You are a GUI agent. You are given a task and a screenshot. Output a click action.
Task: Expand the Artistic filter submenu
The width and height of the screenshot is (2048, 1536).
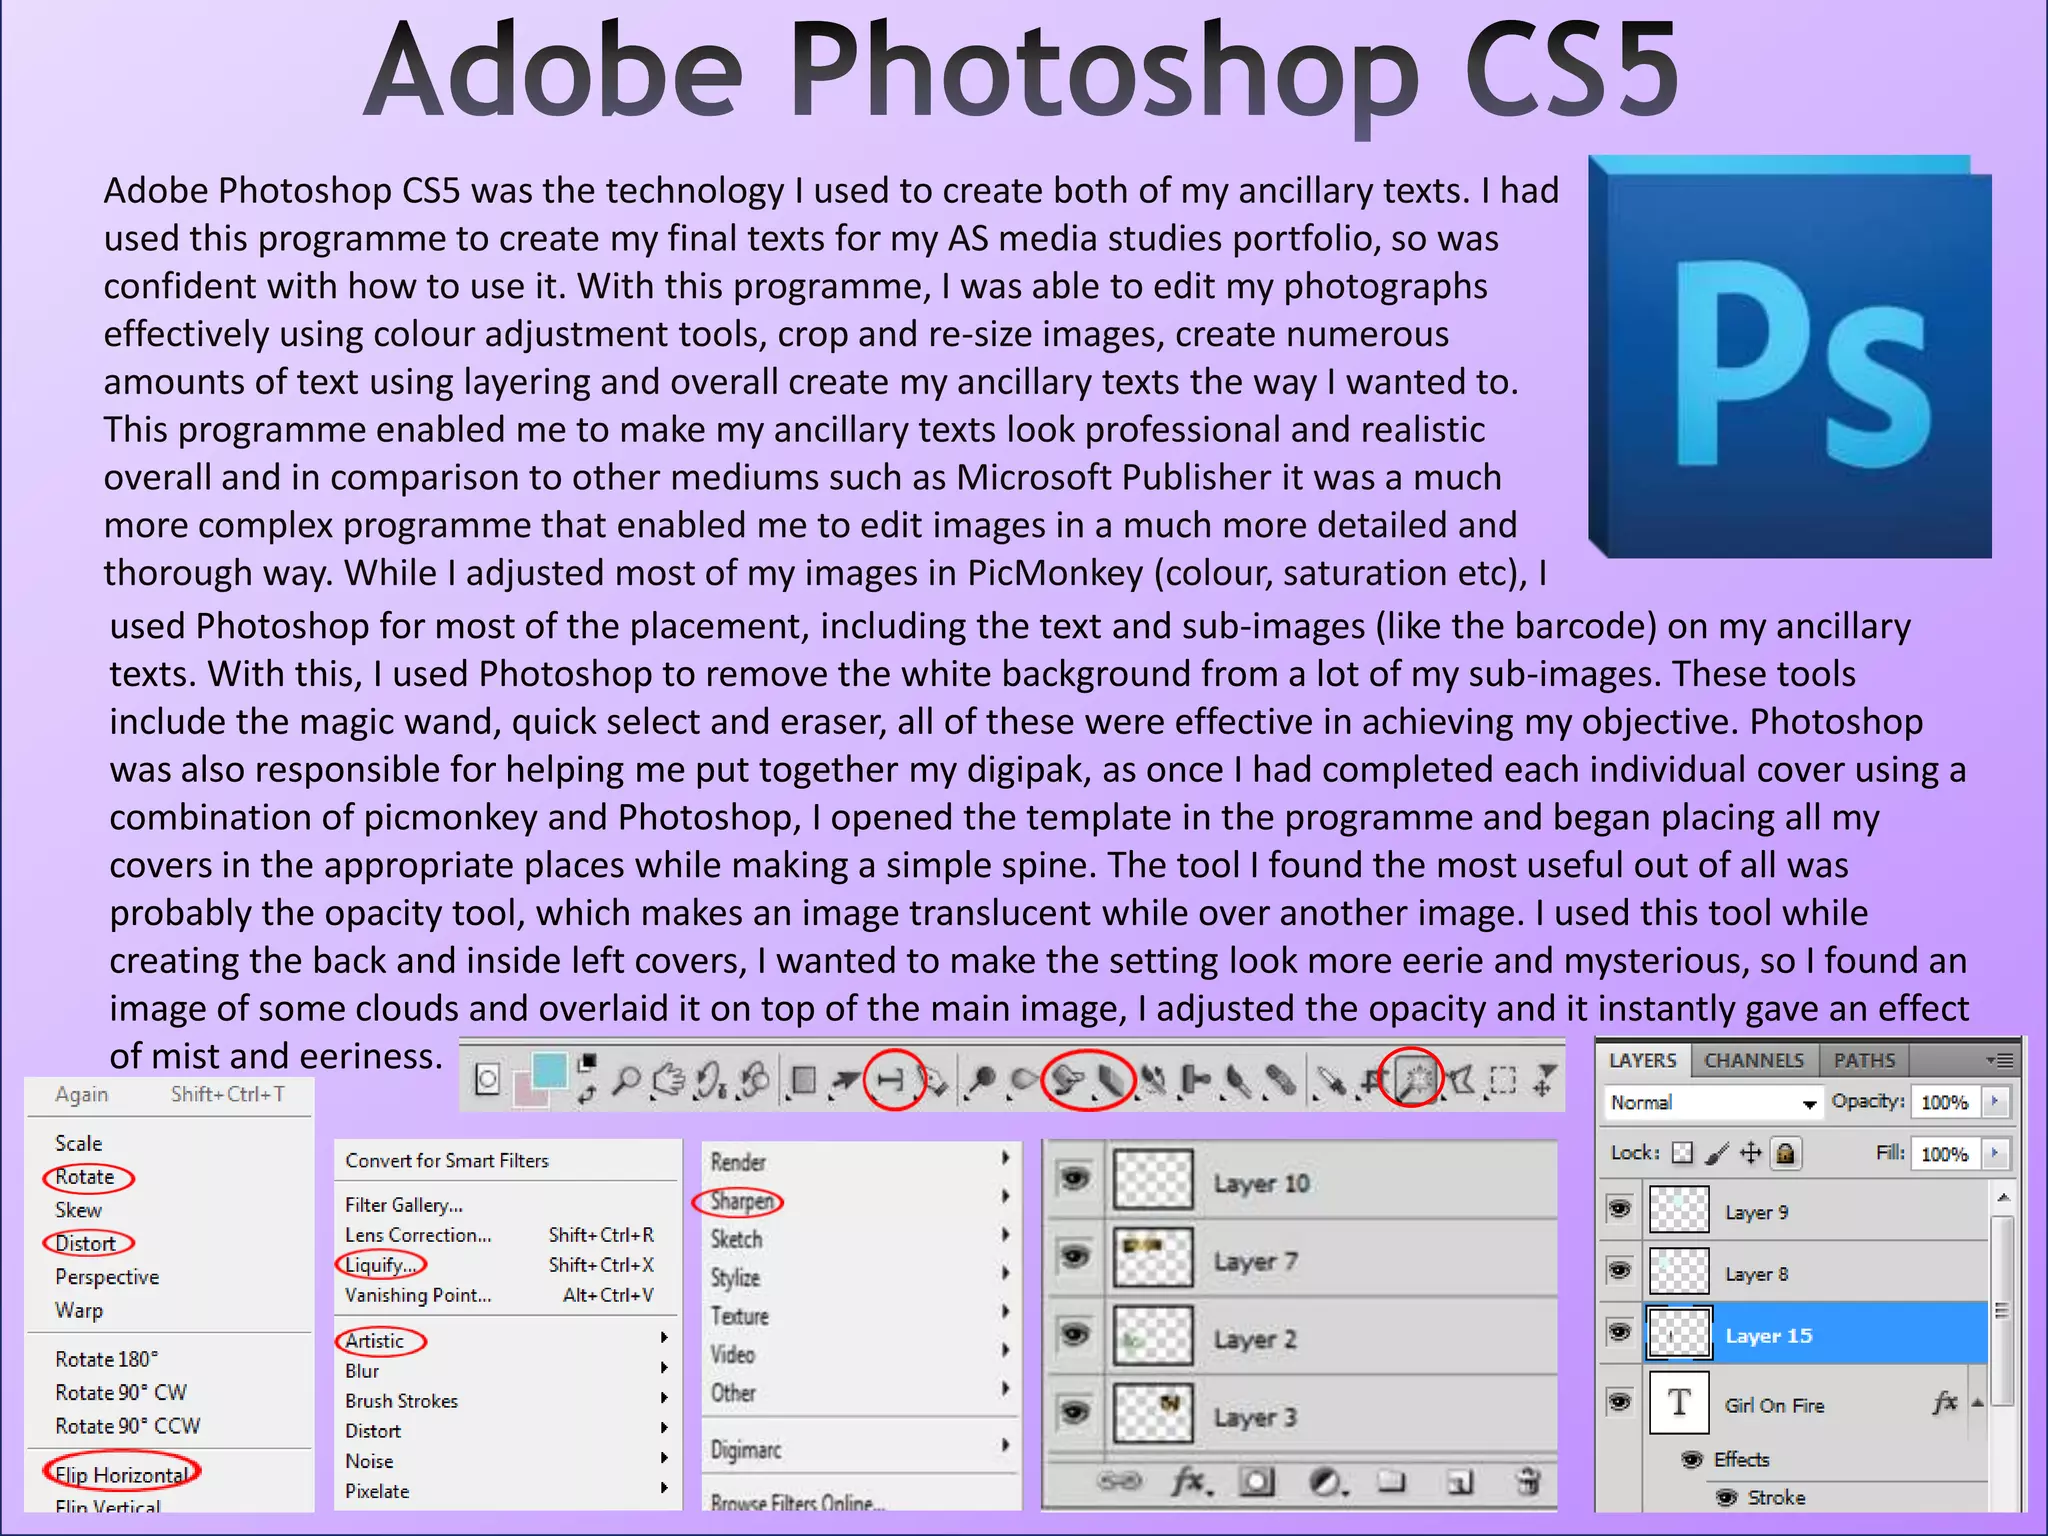506,1340
